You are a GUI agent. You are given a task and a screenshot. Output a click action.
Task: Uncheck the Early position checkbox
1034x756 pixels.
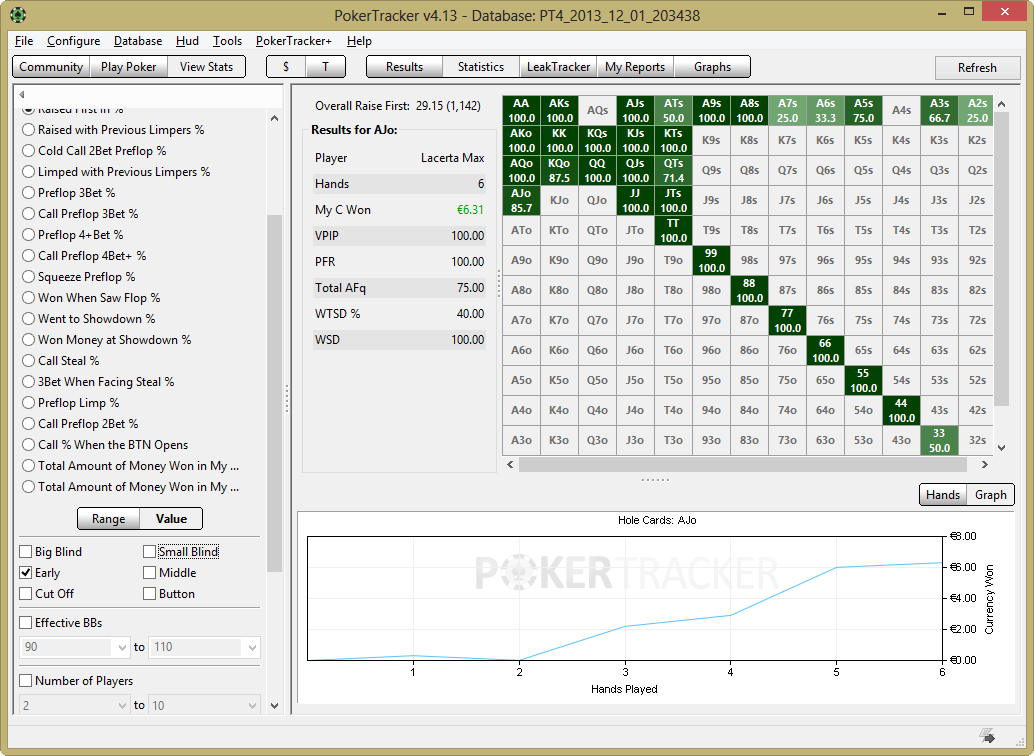click(26, 573)
